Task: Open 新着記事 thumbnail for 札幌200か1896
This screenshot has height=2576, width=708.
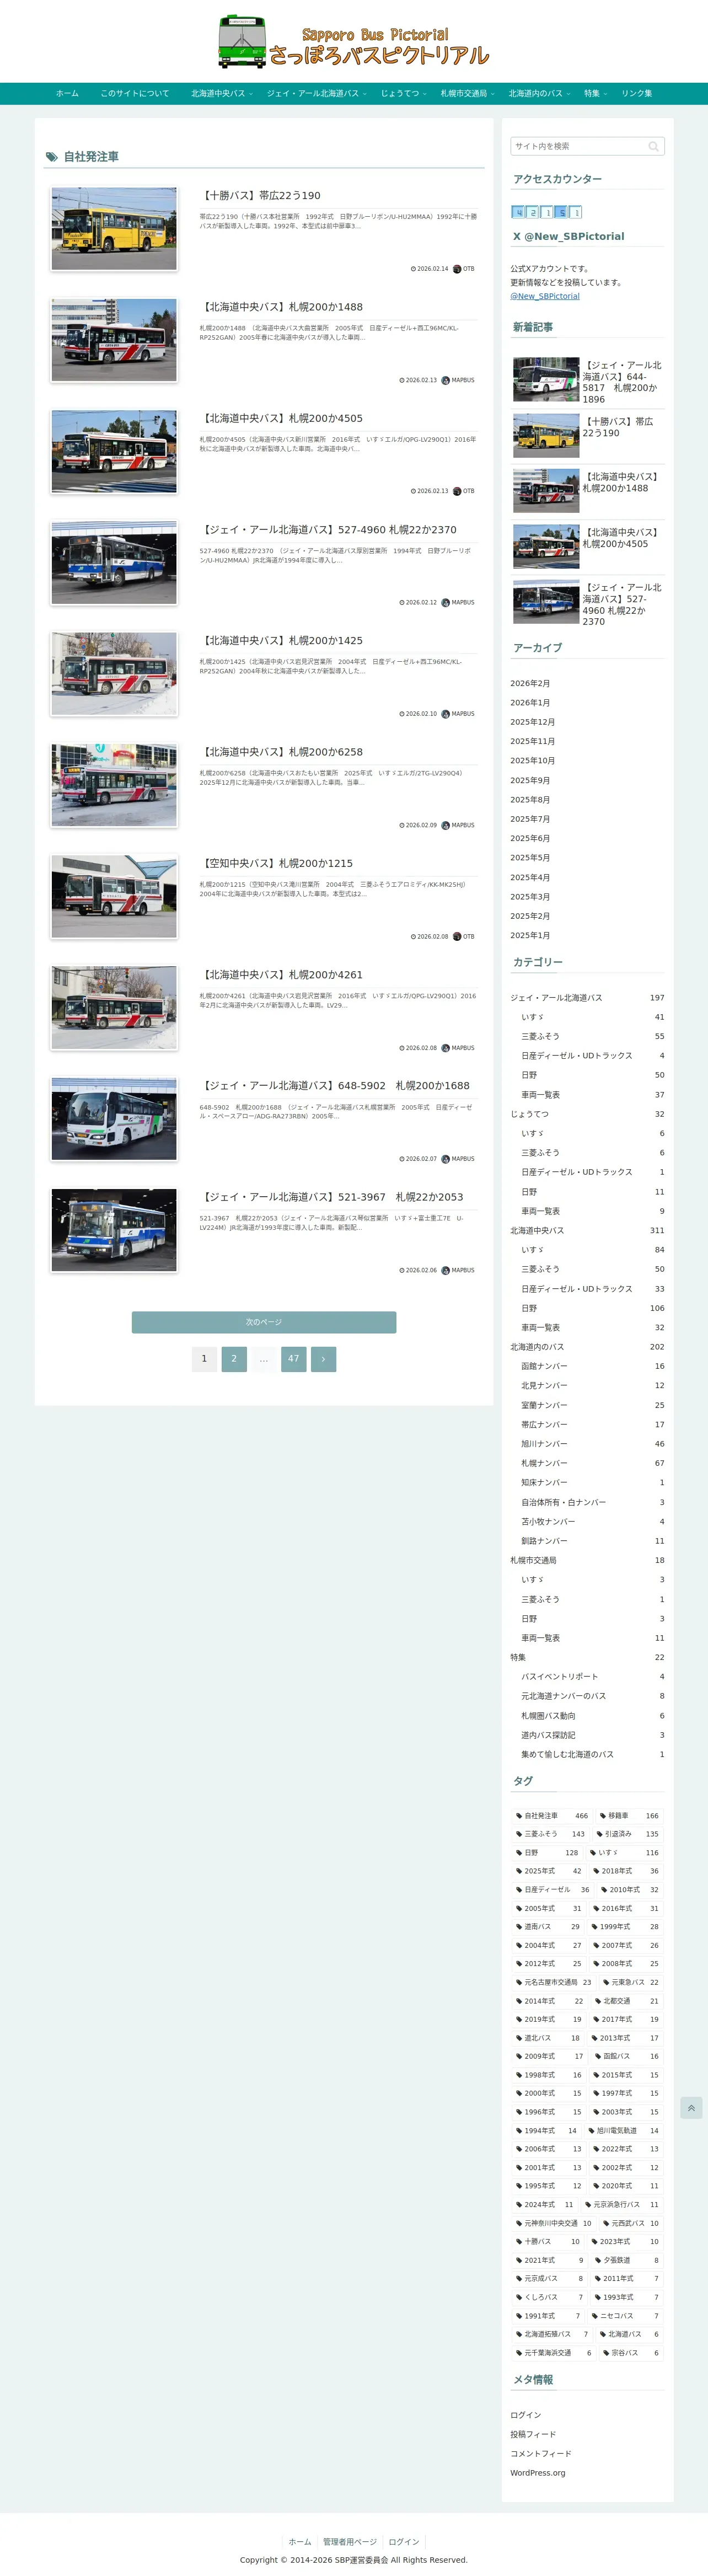Action: pyautogui.click(x=546, y=379)
